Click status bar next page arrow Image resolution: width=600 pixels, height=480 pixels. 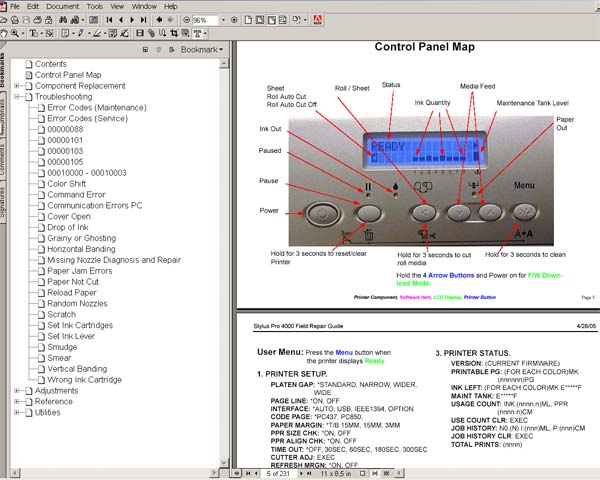[x=301, y=474]
